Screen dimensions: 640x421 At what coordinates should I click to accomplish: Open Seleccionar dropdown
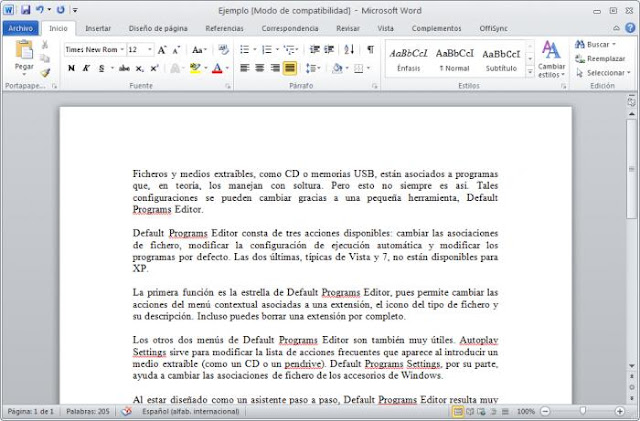point(603,73)
